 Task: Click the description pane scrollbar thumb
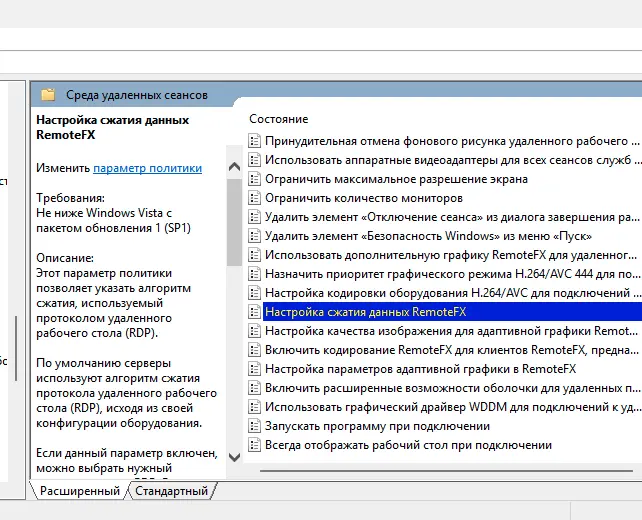(234, 222)
